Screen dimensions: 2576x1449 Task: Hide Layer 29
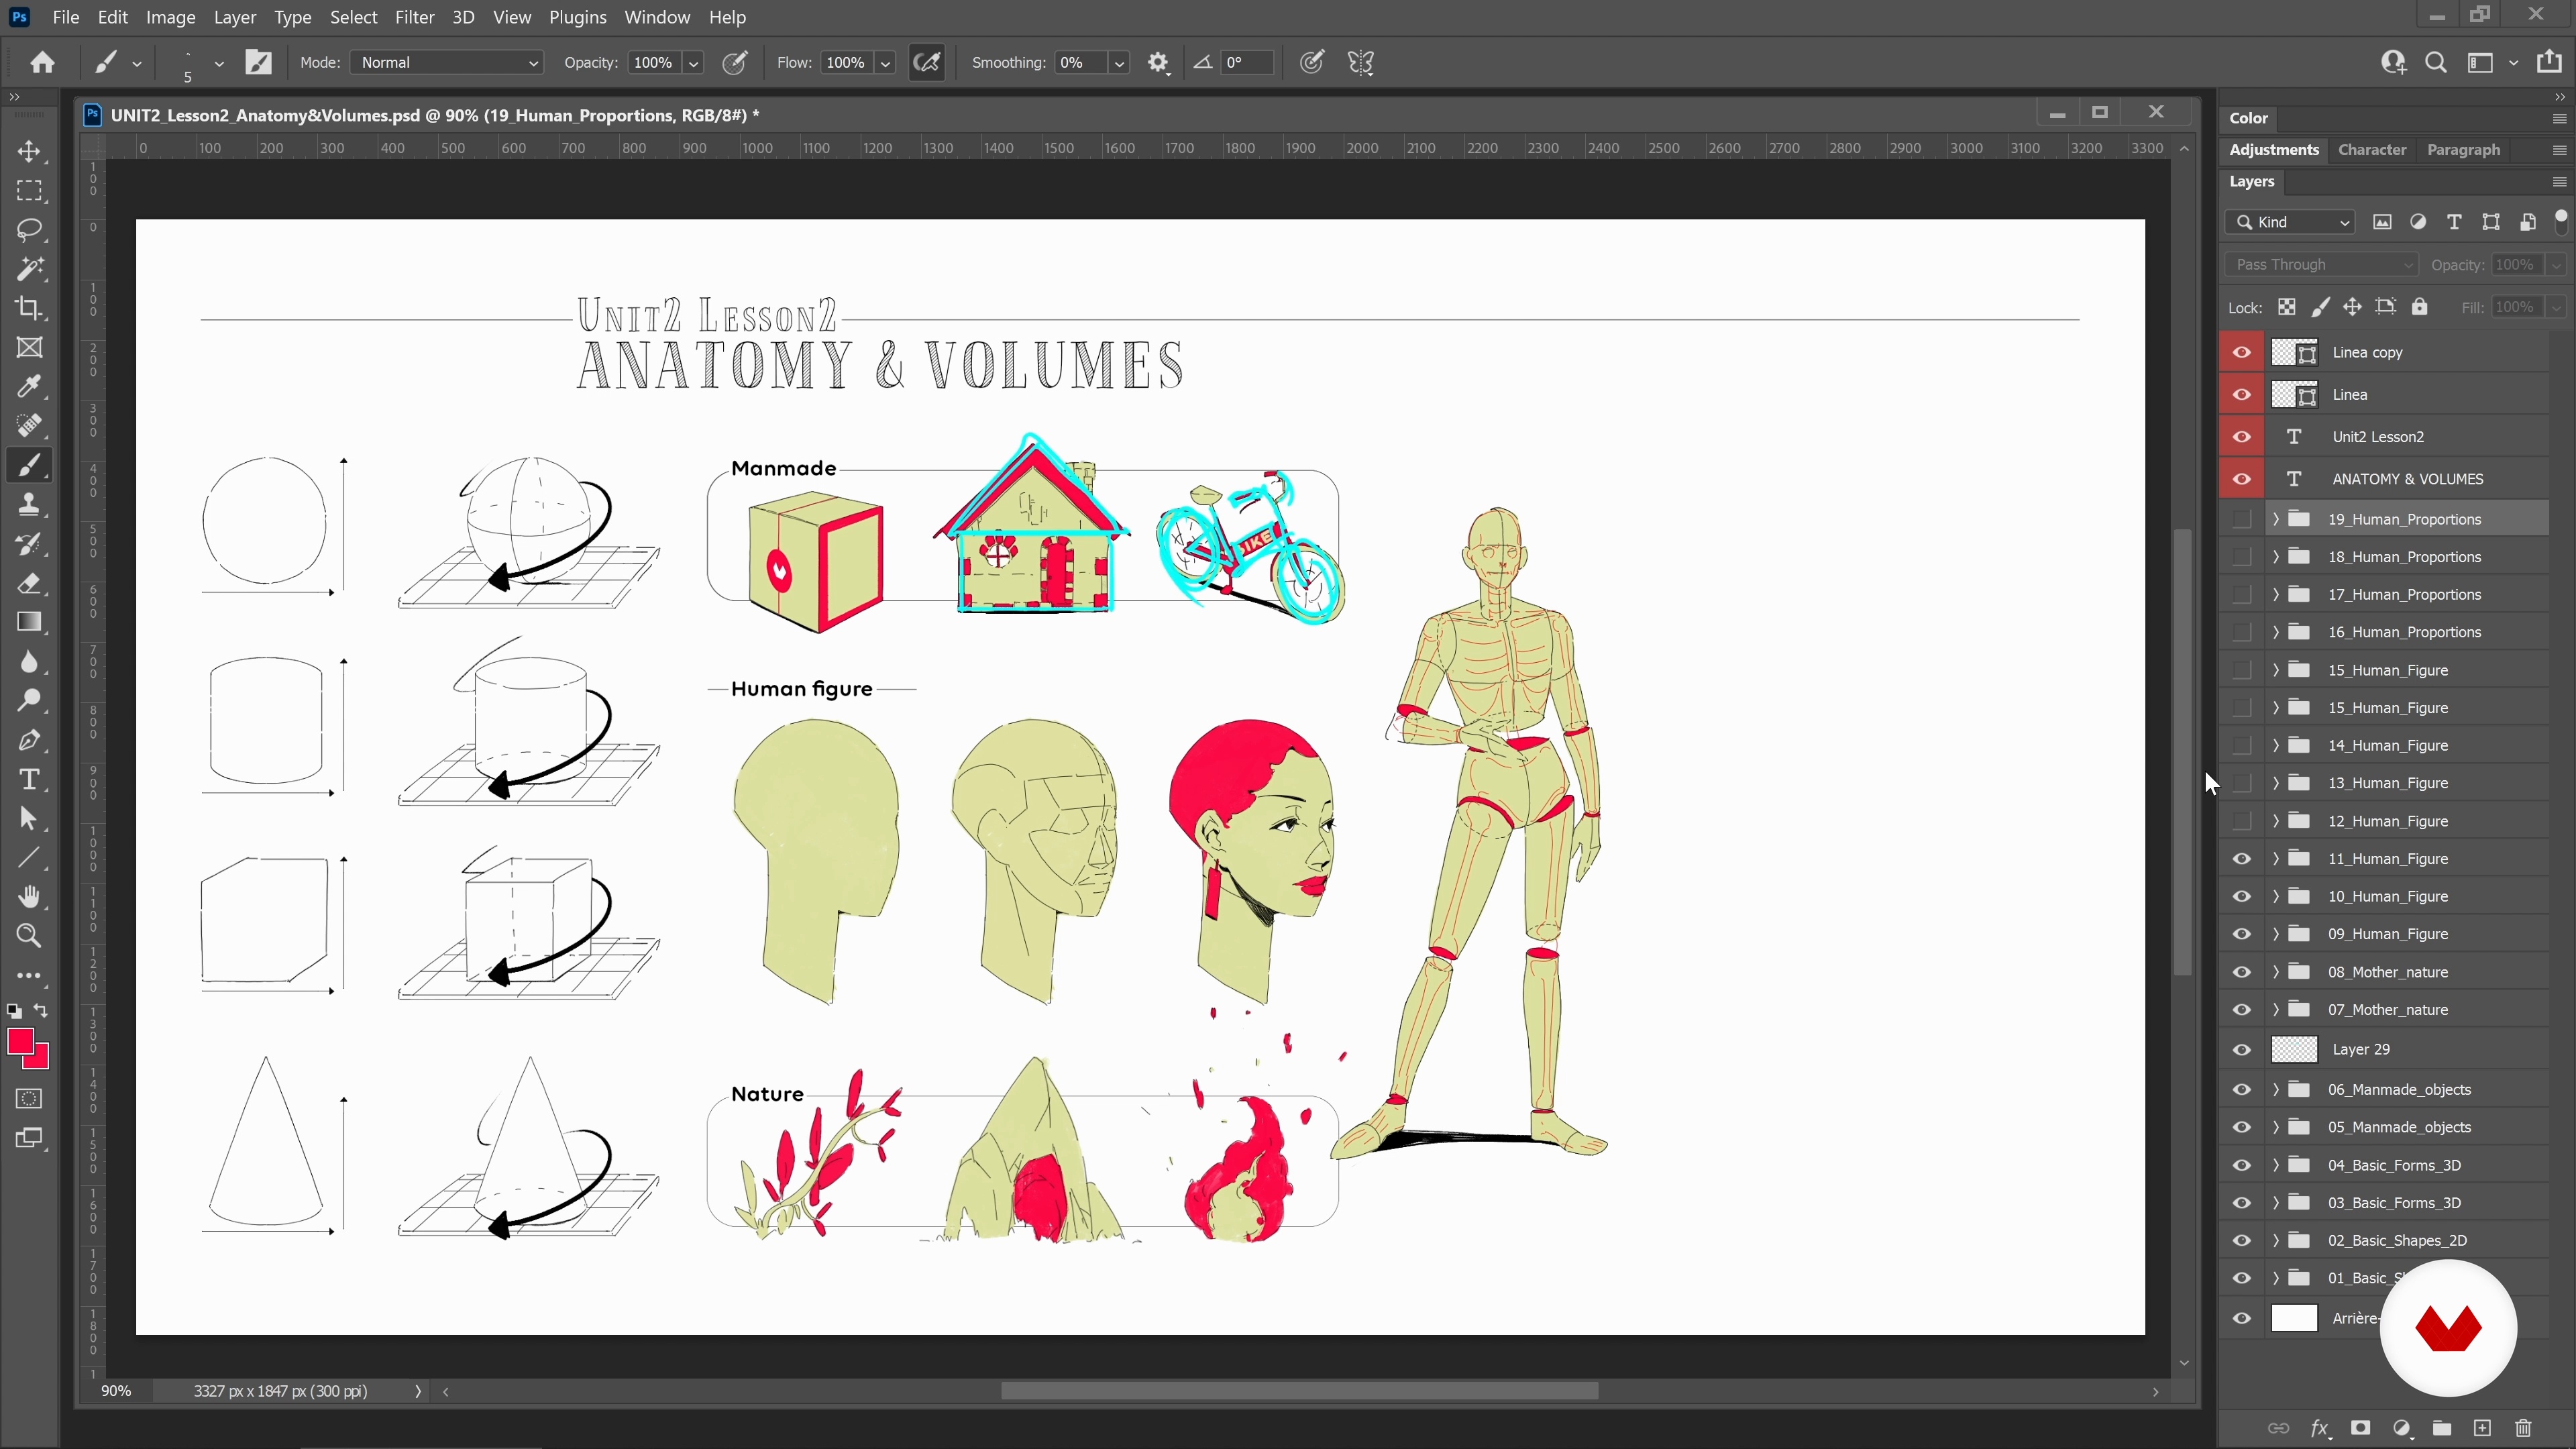pyautogui.click(x=2242, y=1050)
